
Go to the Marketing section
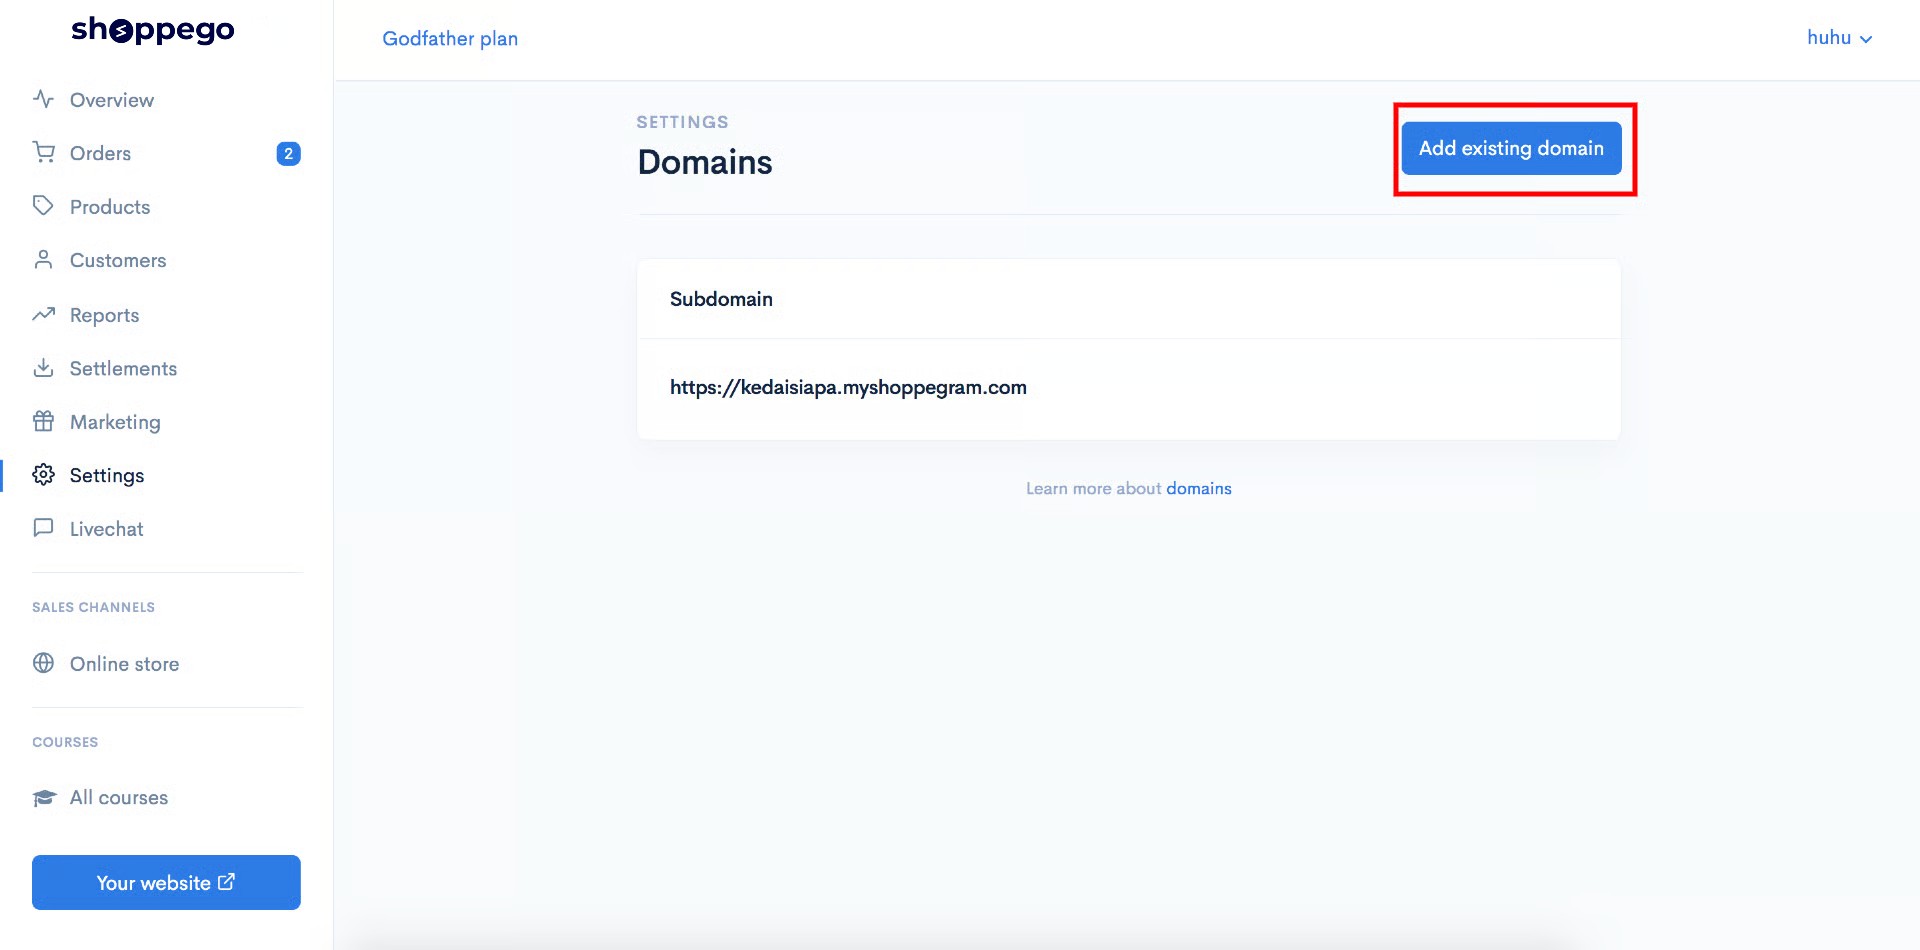[166, 422]
